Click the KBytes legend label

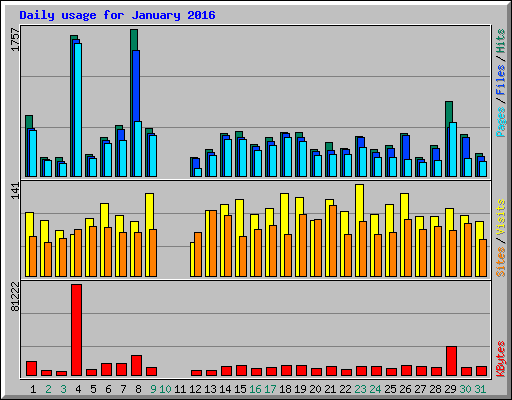[x=501, y=359]
